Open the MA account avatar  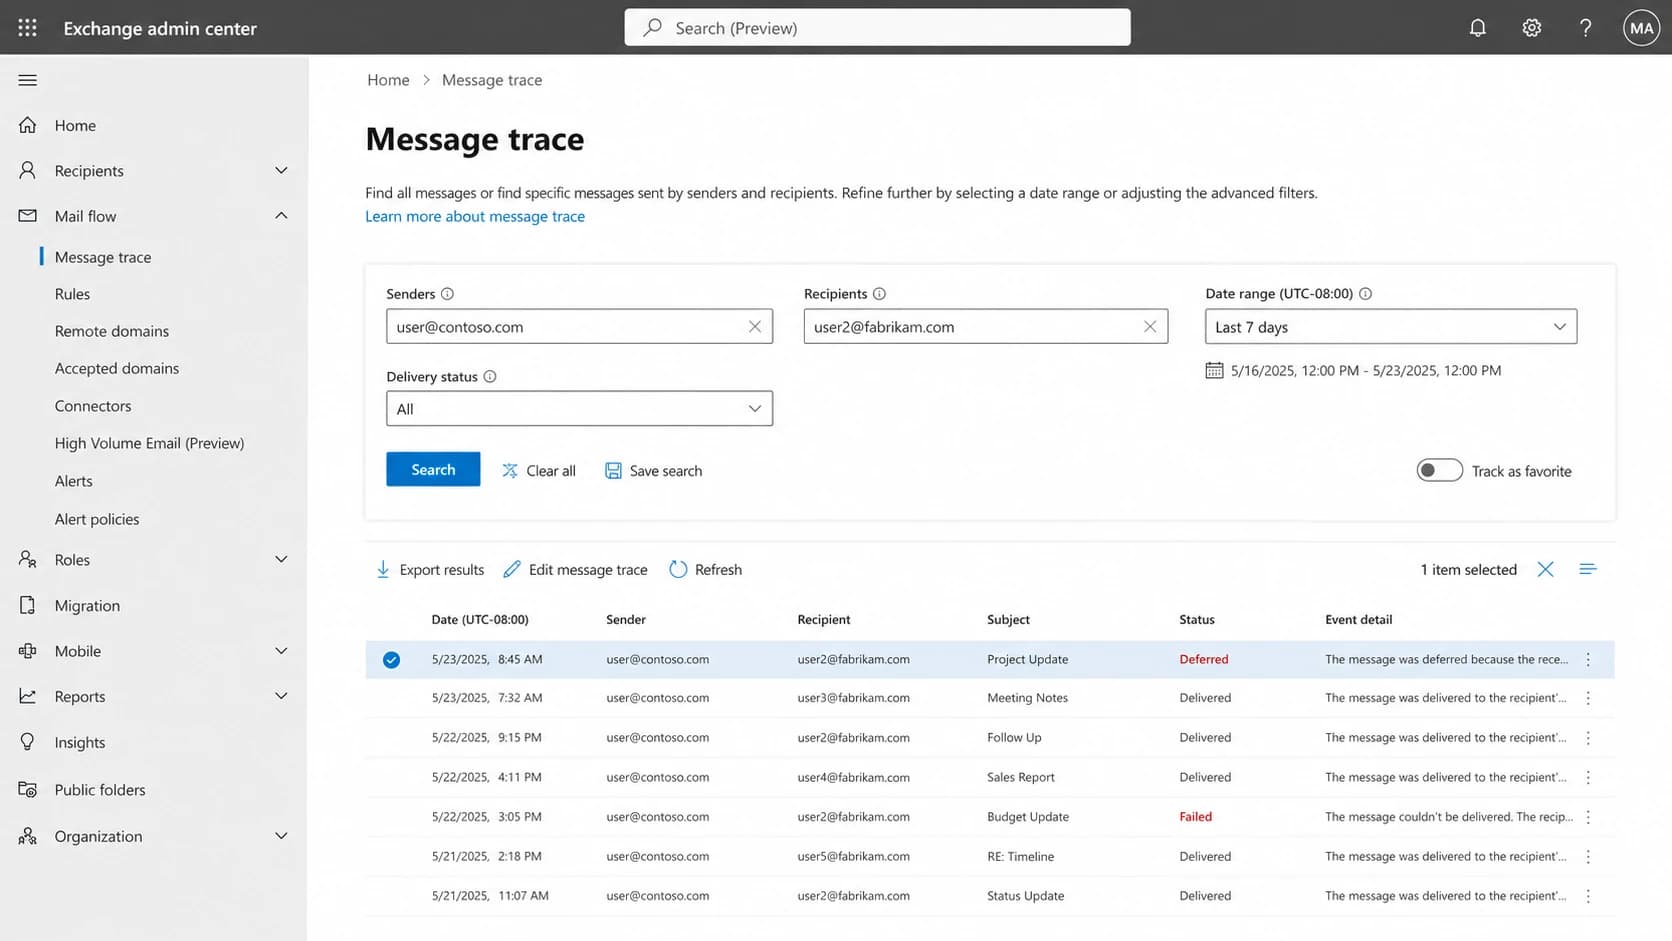point(1641,28)
